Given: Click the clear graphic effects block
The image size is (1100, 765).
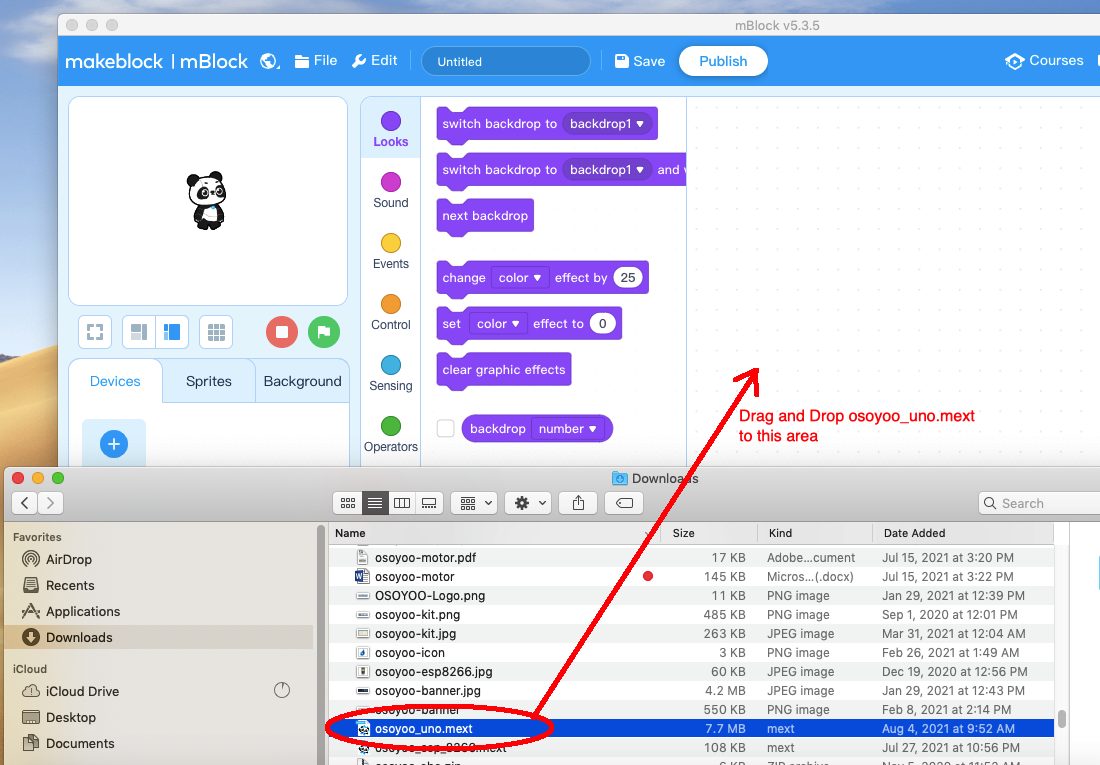Looking at the screenshot, I should tap(504, 370).
